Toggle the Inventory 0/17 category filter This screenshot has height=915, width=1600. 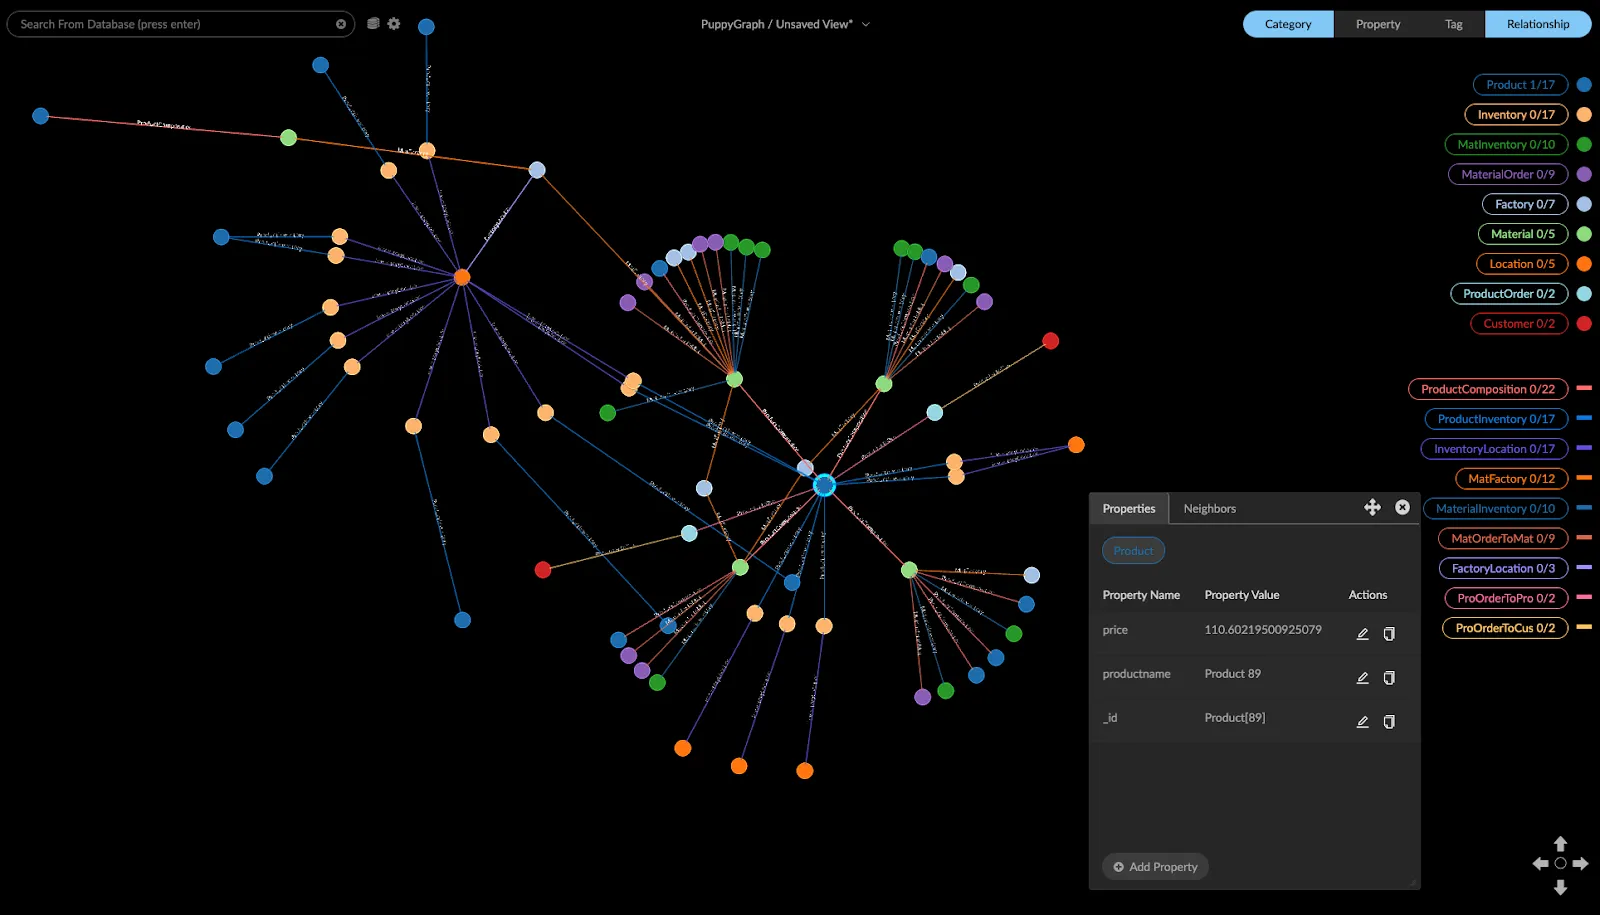[x=1516, y=115]
